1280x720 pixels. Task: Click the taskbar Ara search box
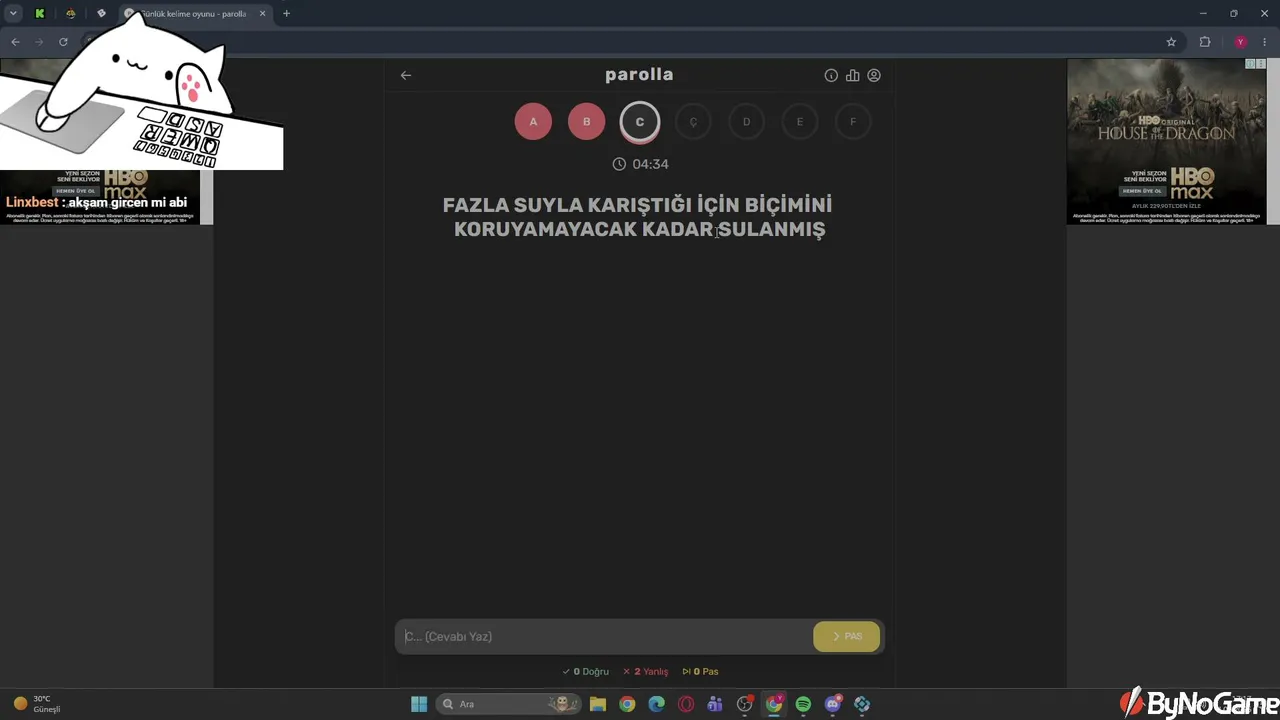tap(508, 704)
